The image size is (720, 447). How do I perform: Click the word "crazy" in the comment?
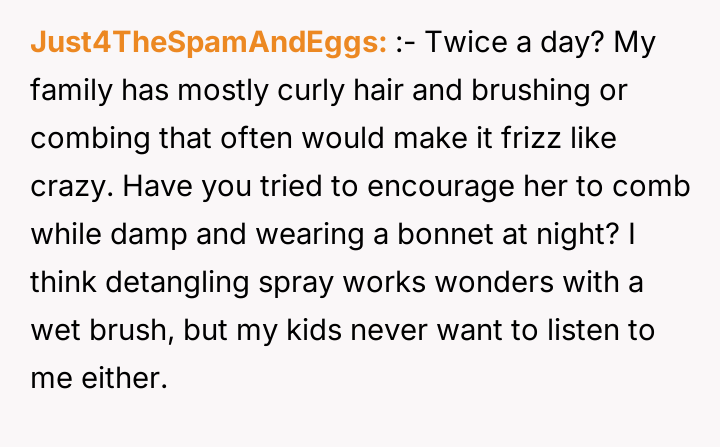64,188
